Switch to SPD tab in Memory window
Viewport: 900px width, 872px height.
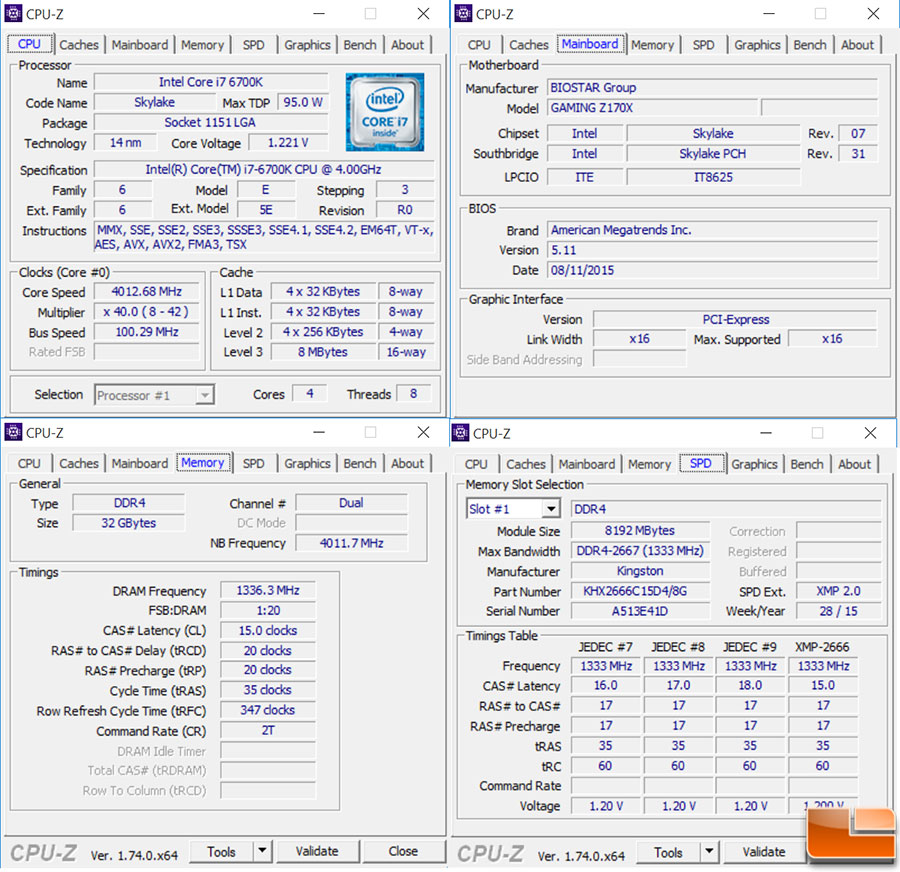pos(253,463)
